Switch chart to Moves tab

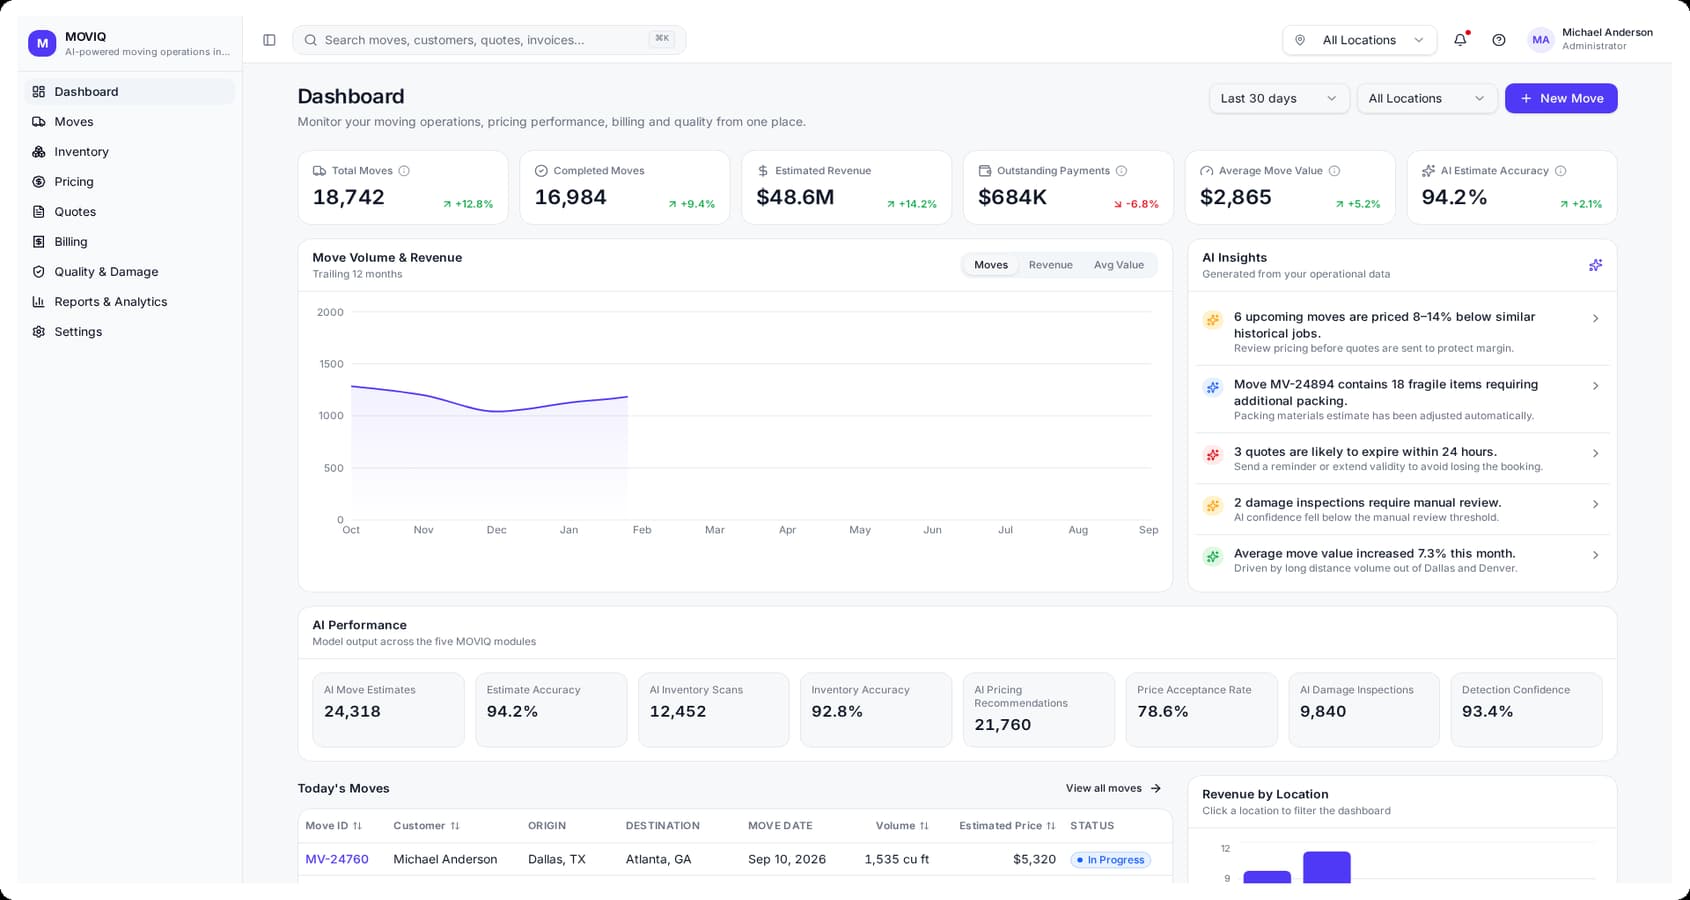pyautogui.click(x=991, y=265)
